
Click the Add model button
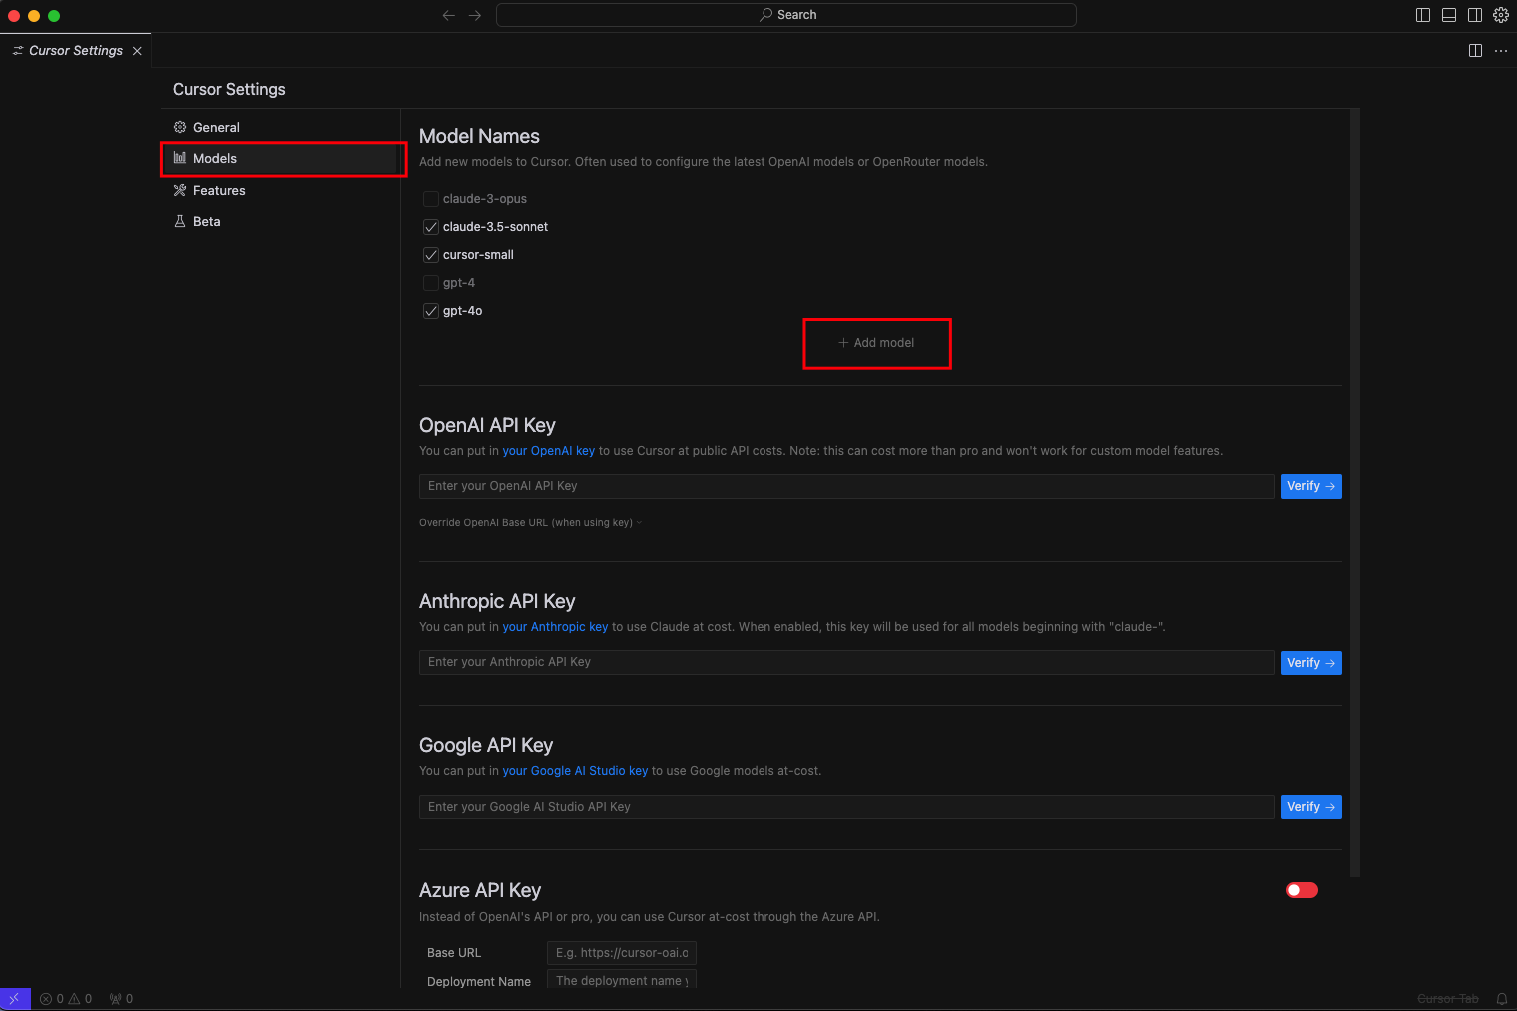click(x=876, y=343)
